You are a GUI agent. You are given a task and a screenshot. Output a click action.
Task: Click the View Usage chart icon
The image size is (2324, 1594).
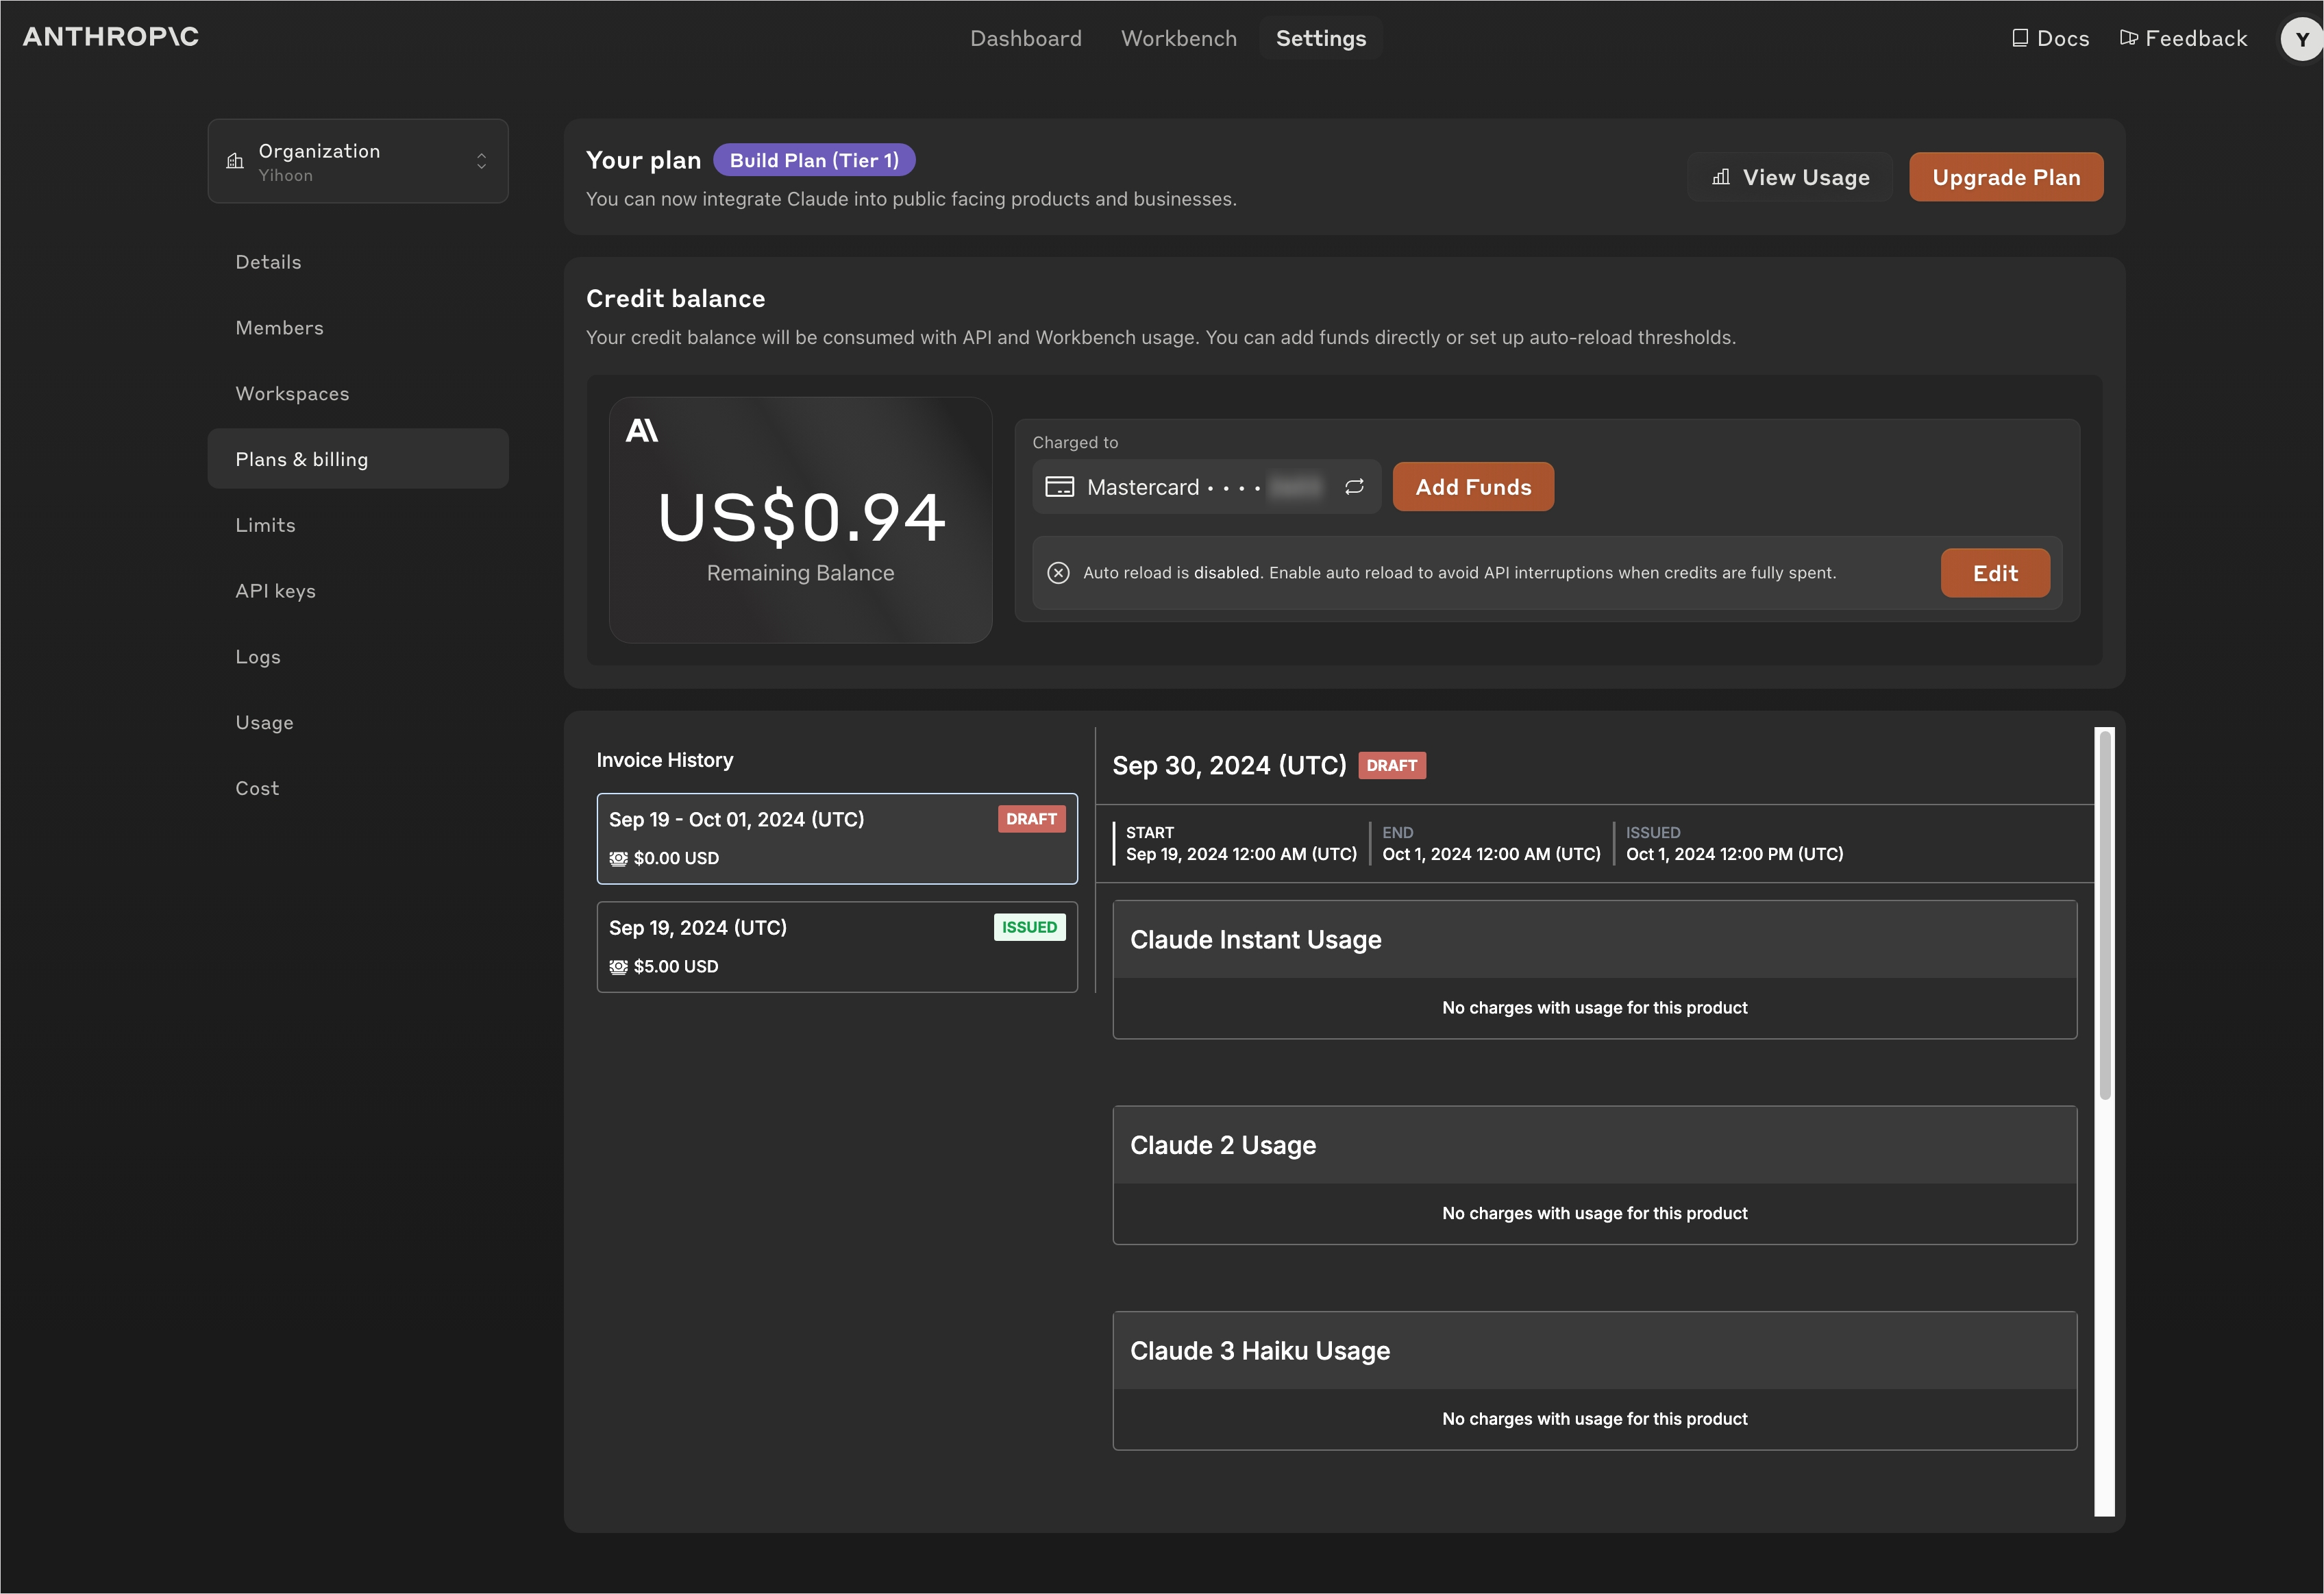click(x=1721, y=177)
